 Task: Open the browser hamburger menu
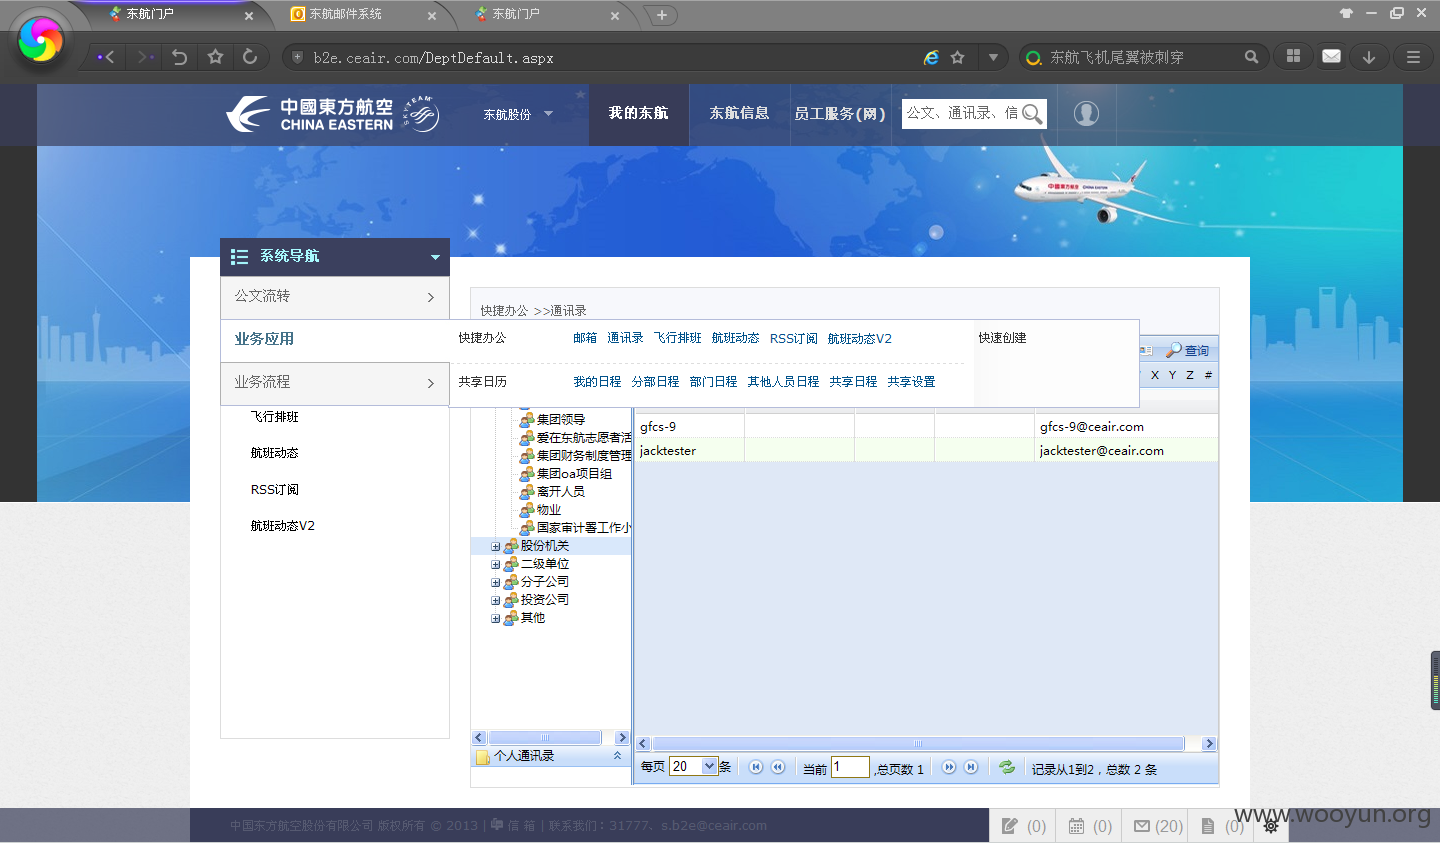click(1413, 57)
